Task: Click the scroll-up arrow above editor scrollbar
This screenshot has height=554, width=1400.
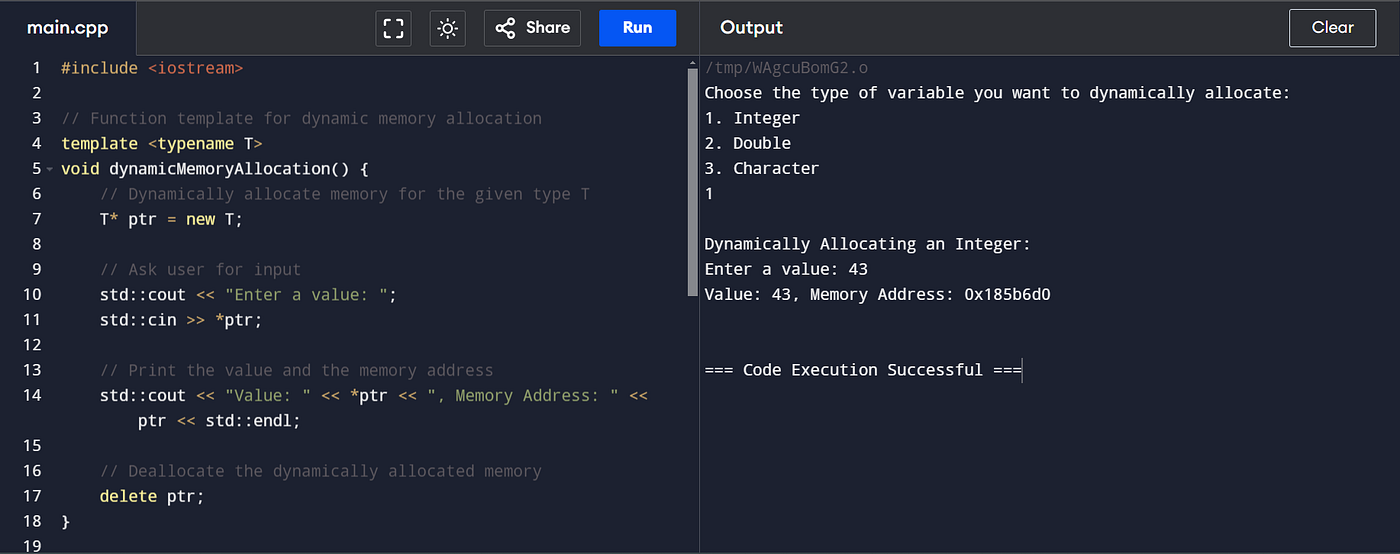Action: [x=692, y=65]
